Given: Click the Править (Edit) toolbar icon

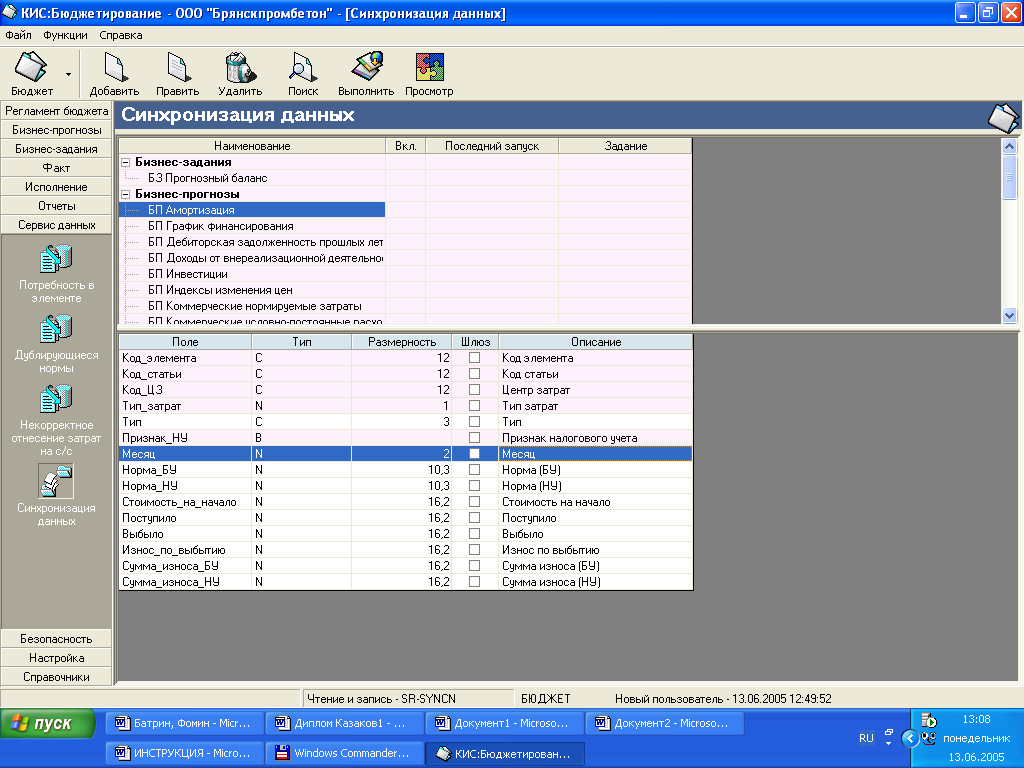Looking at the screenshot, I should pyautogui.click(x=177, y=68).
